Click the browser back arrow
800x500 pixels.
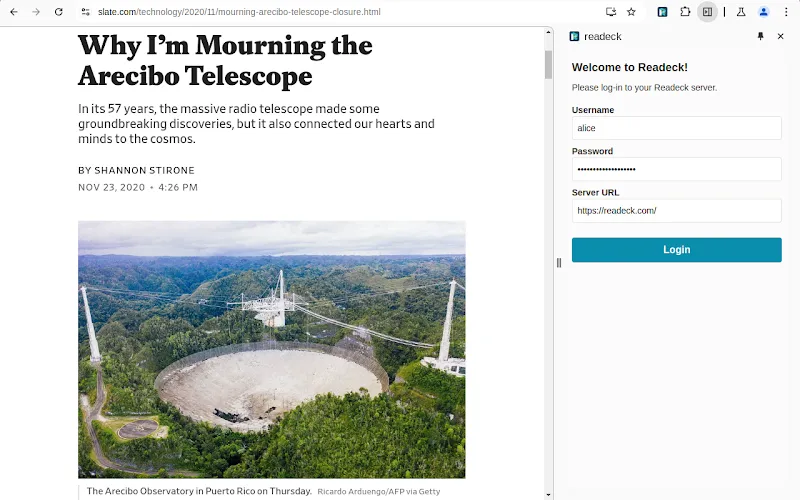tap(13, 12)
